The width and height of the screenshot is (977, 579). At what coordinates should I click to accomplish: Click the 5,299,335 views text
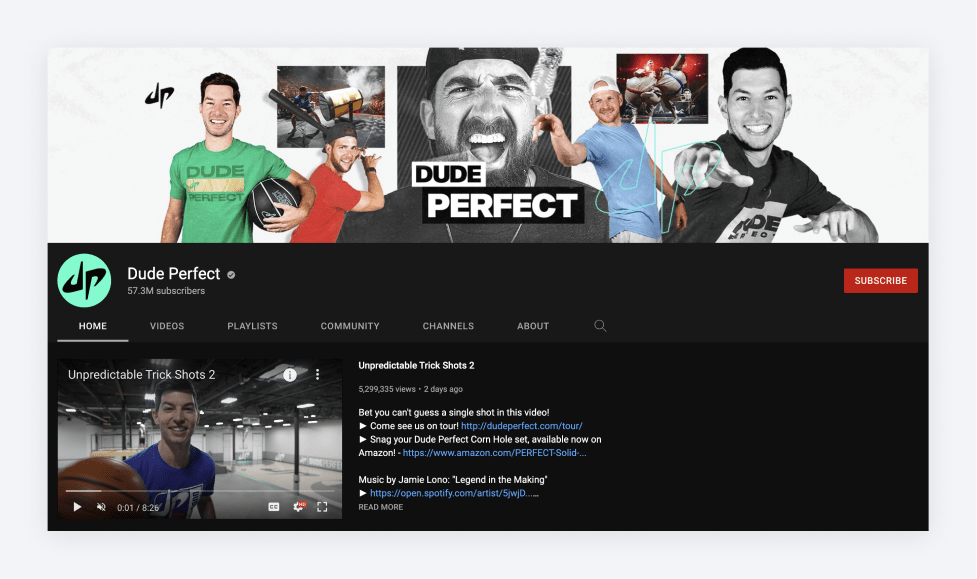pyautogui.click(x=387, y=389)
